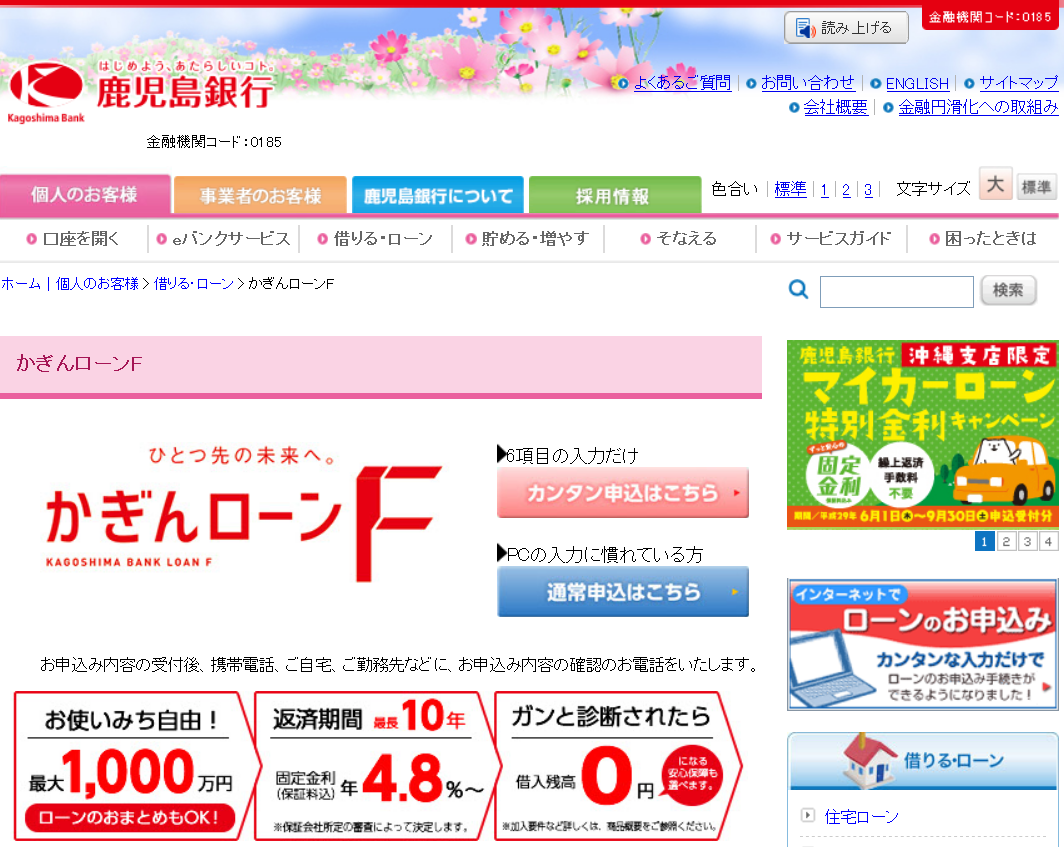
Task: Click the large red F loan logo
Action: (398, 523)
